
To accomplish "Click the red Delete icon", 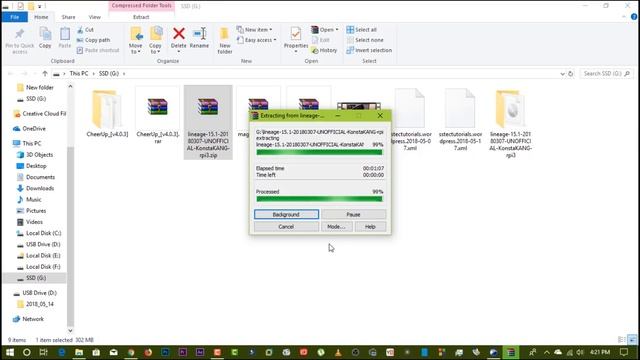I will (x=178, y=33).
